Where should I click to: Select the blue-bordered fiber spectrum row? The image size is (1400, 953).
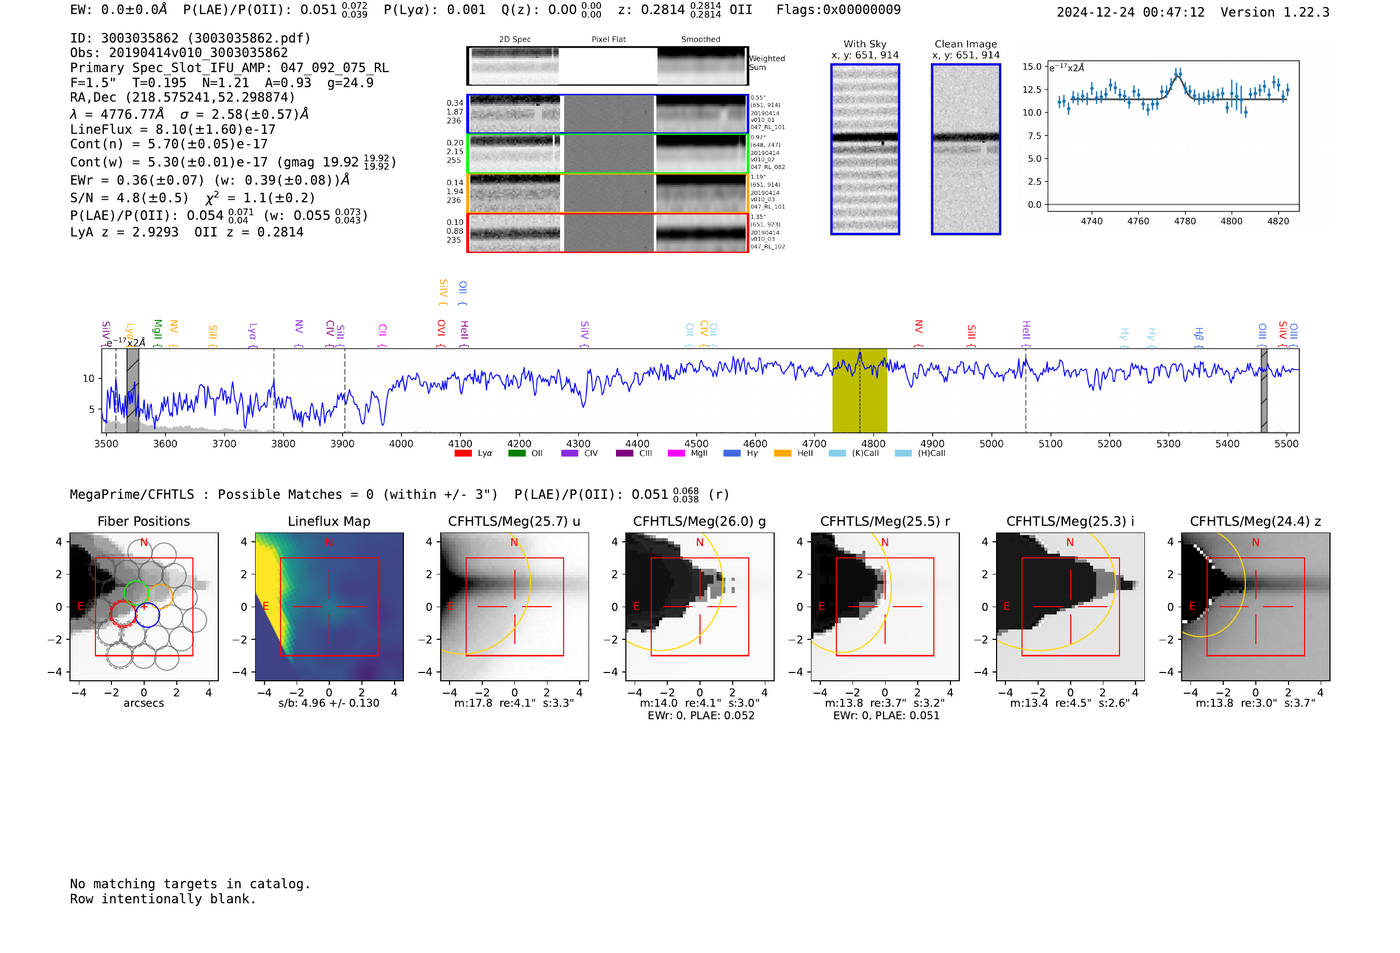[x=607, y=114]
